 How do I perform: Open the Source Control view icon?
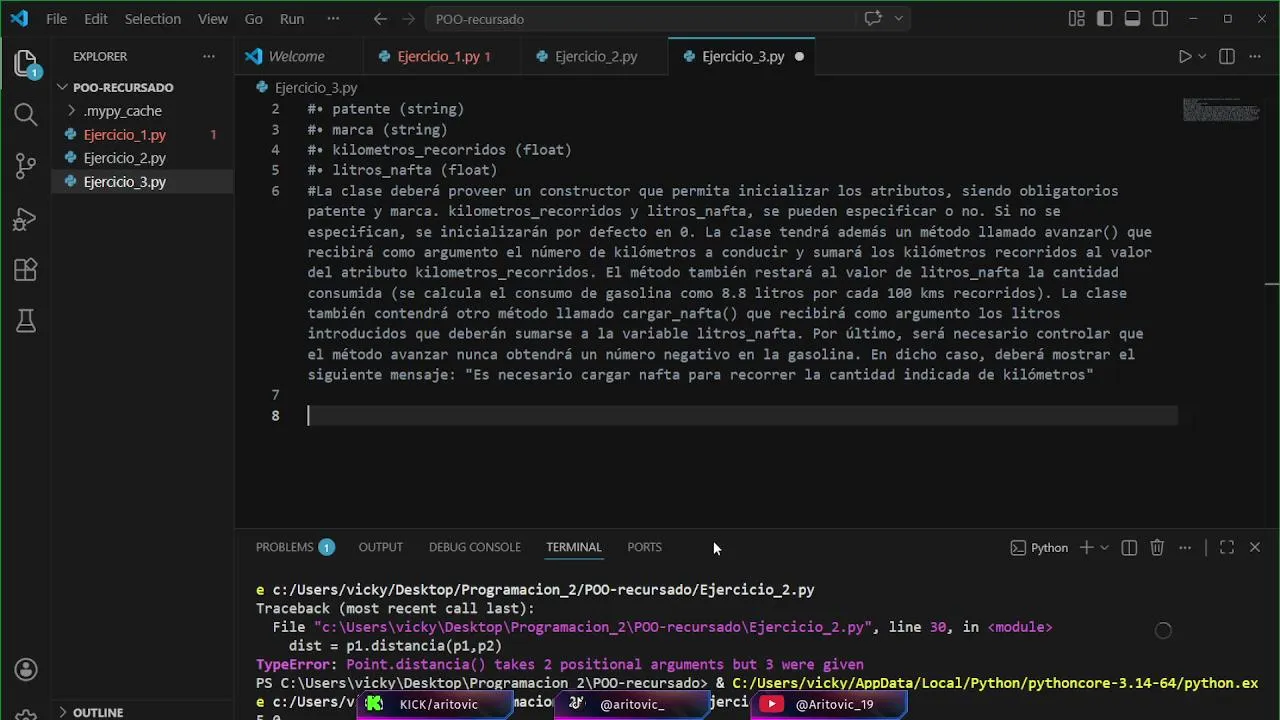coord(26,166)
